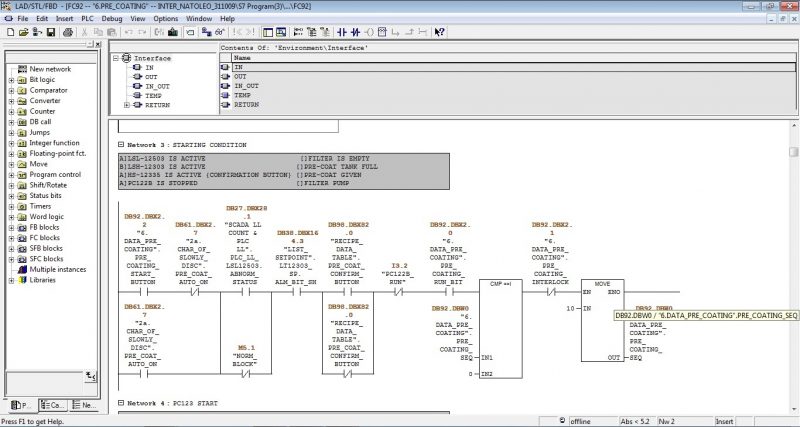Collapse the Interface tree root
The width and height of the screenshot is (800, 427).
(x=118, y=58)
